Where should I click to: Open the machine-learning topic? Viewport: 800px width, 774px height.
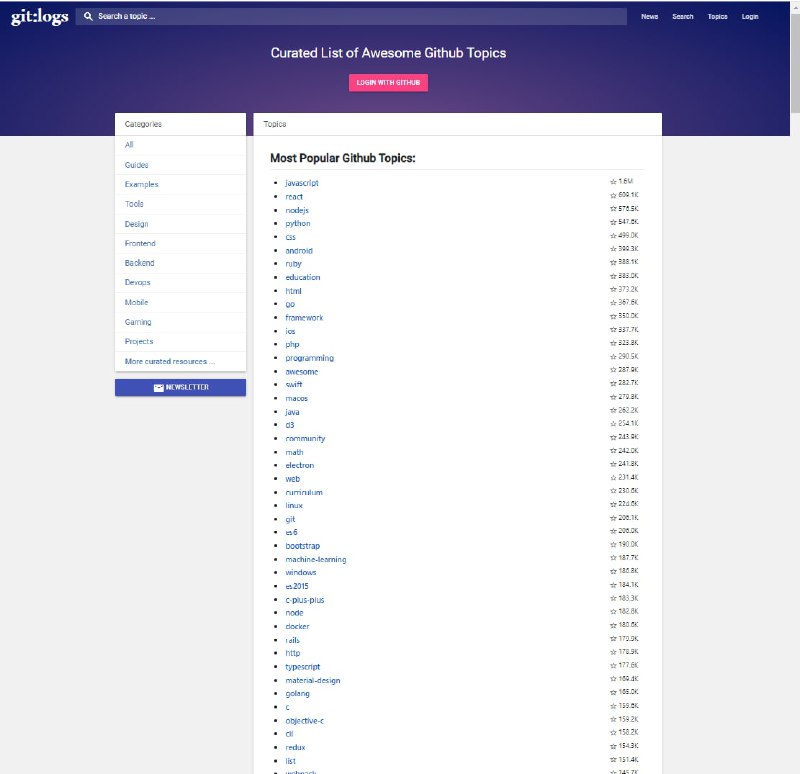click(x=316, y=560)
